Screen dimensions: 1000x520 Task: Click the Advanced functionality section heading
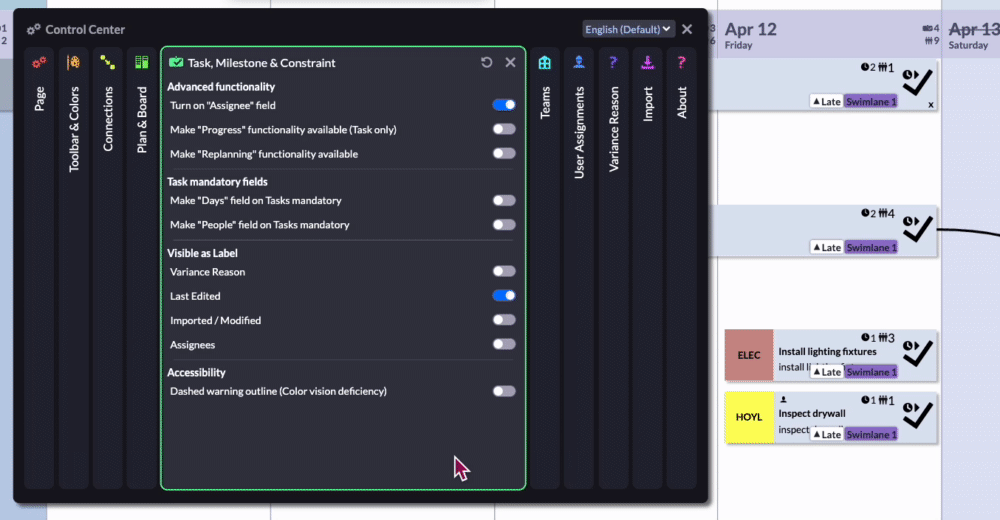221,87
